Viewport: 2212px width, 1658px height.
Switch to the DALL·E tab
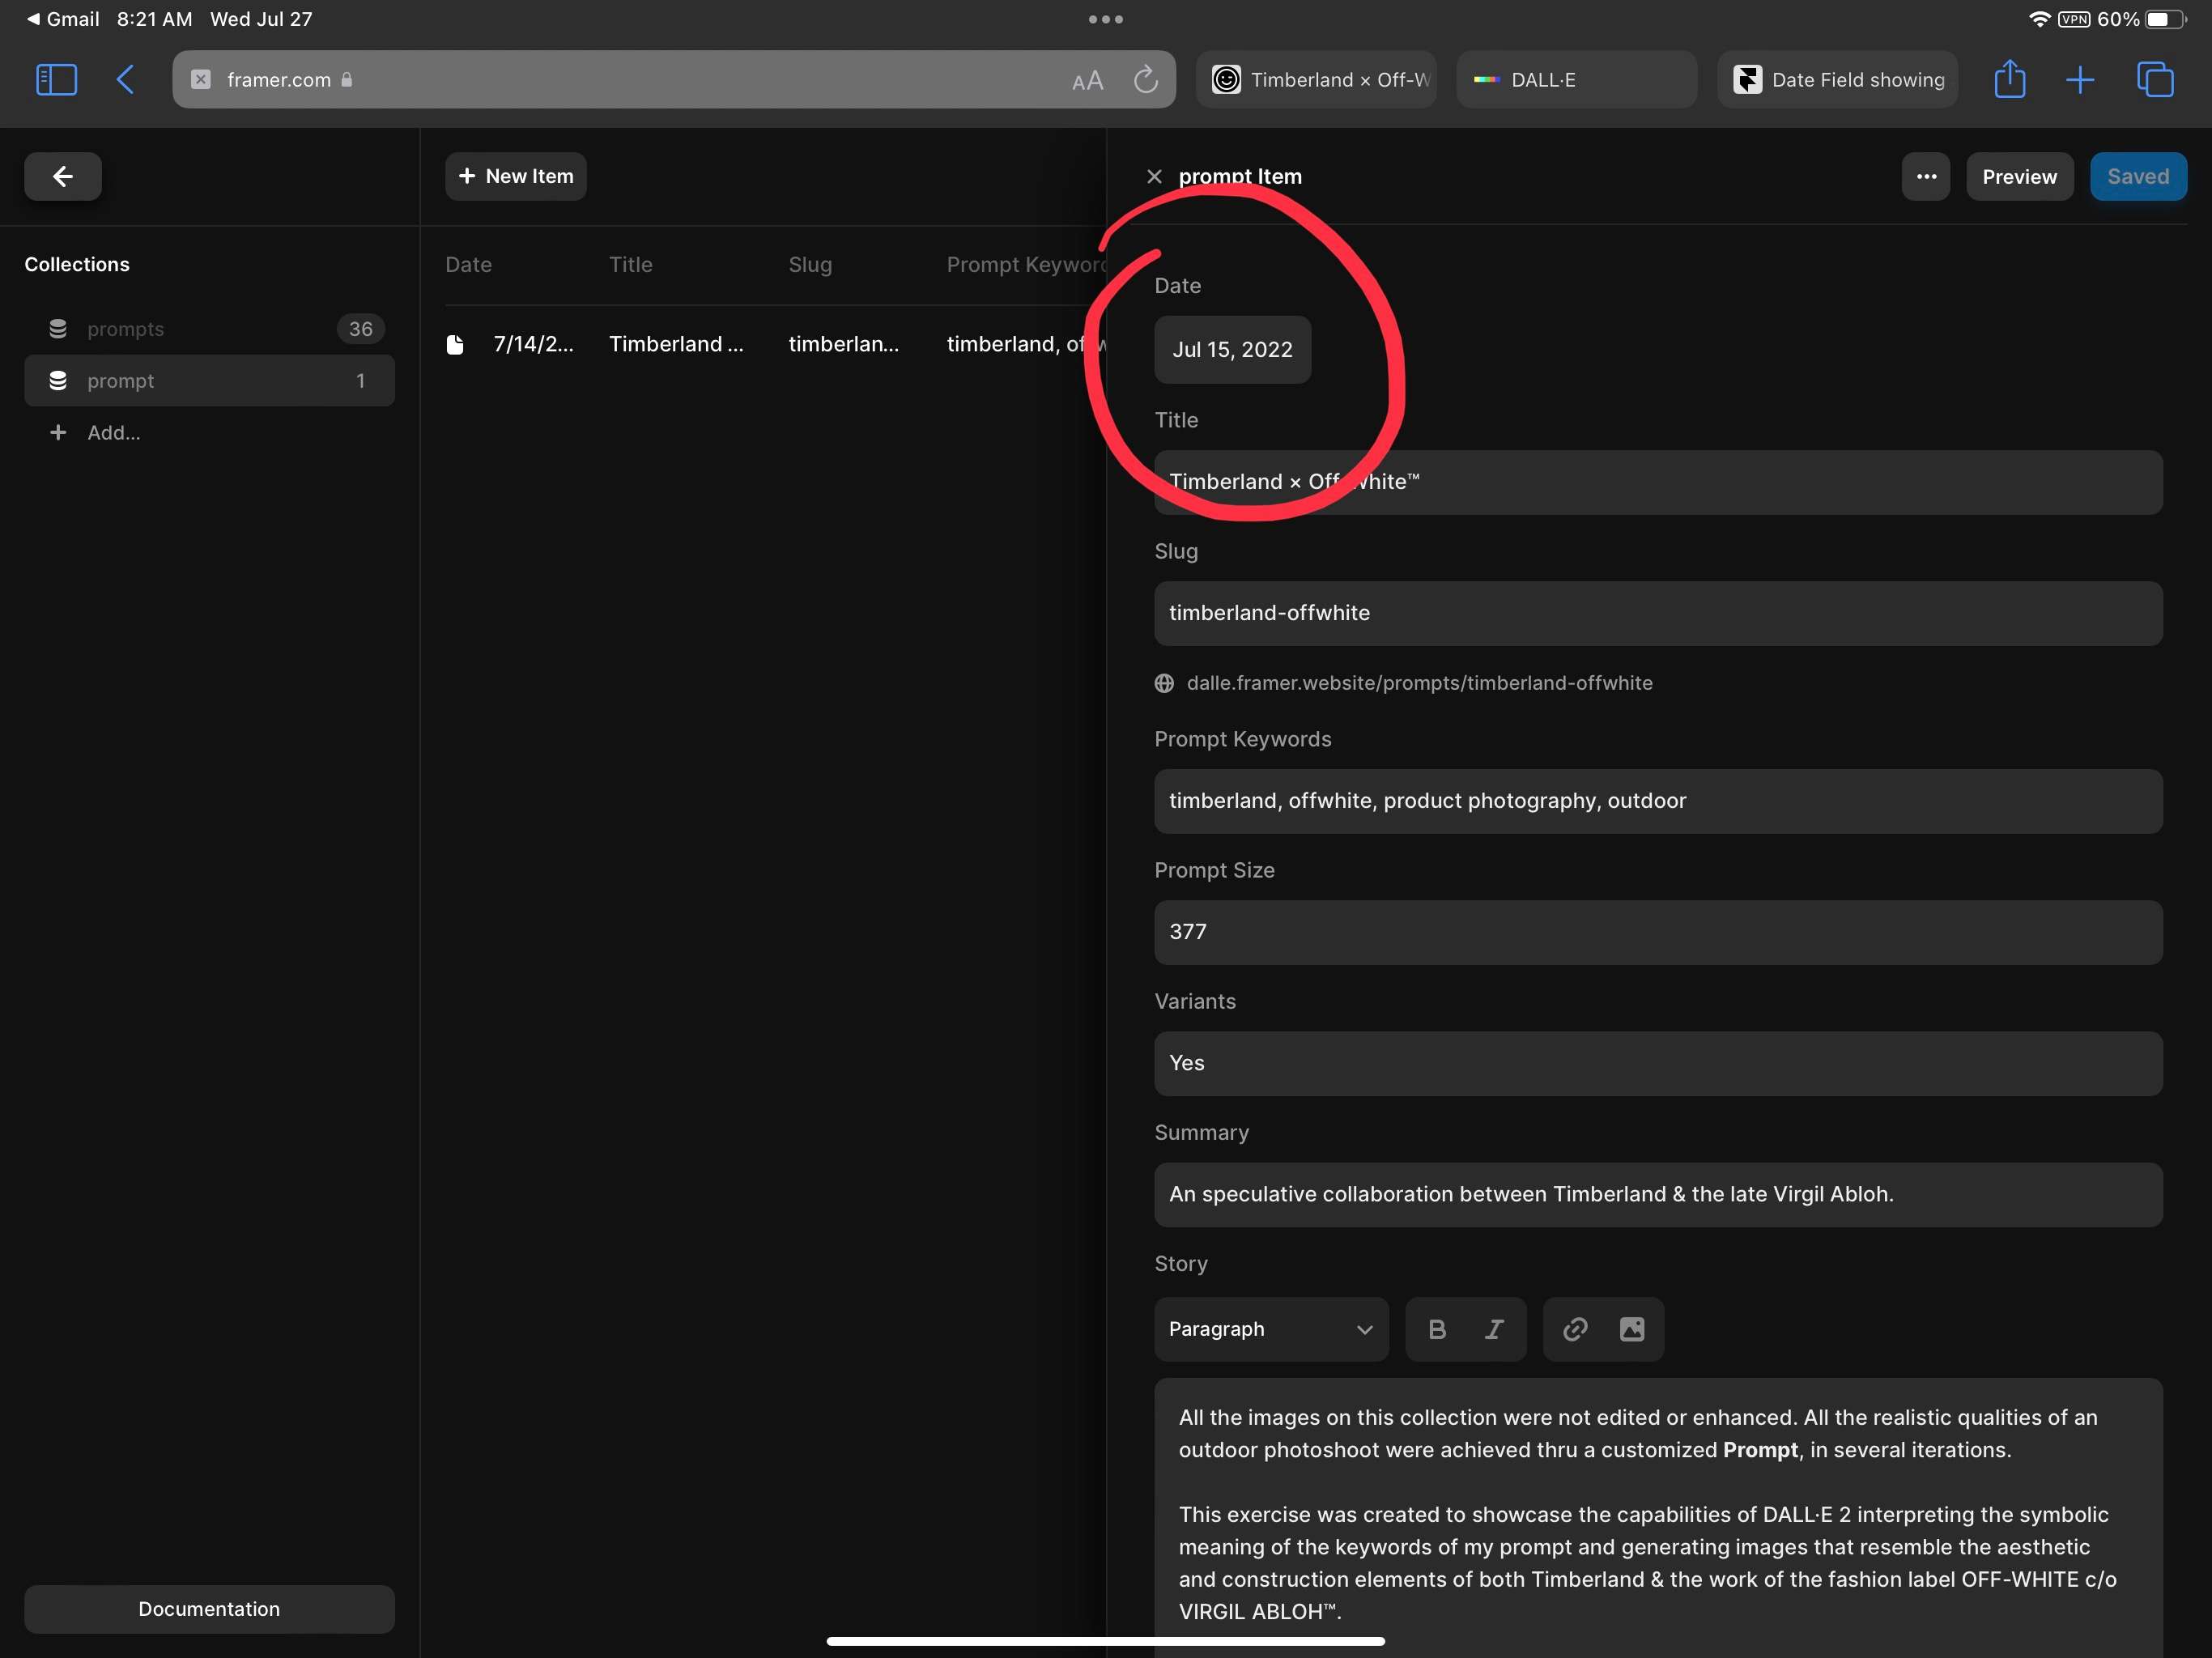(x=1577, y=80)
